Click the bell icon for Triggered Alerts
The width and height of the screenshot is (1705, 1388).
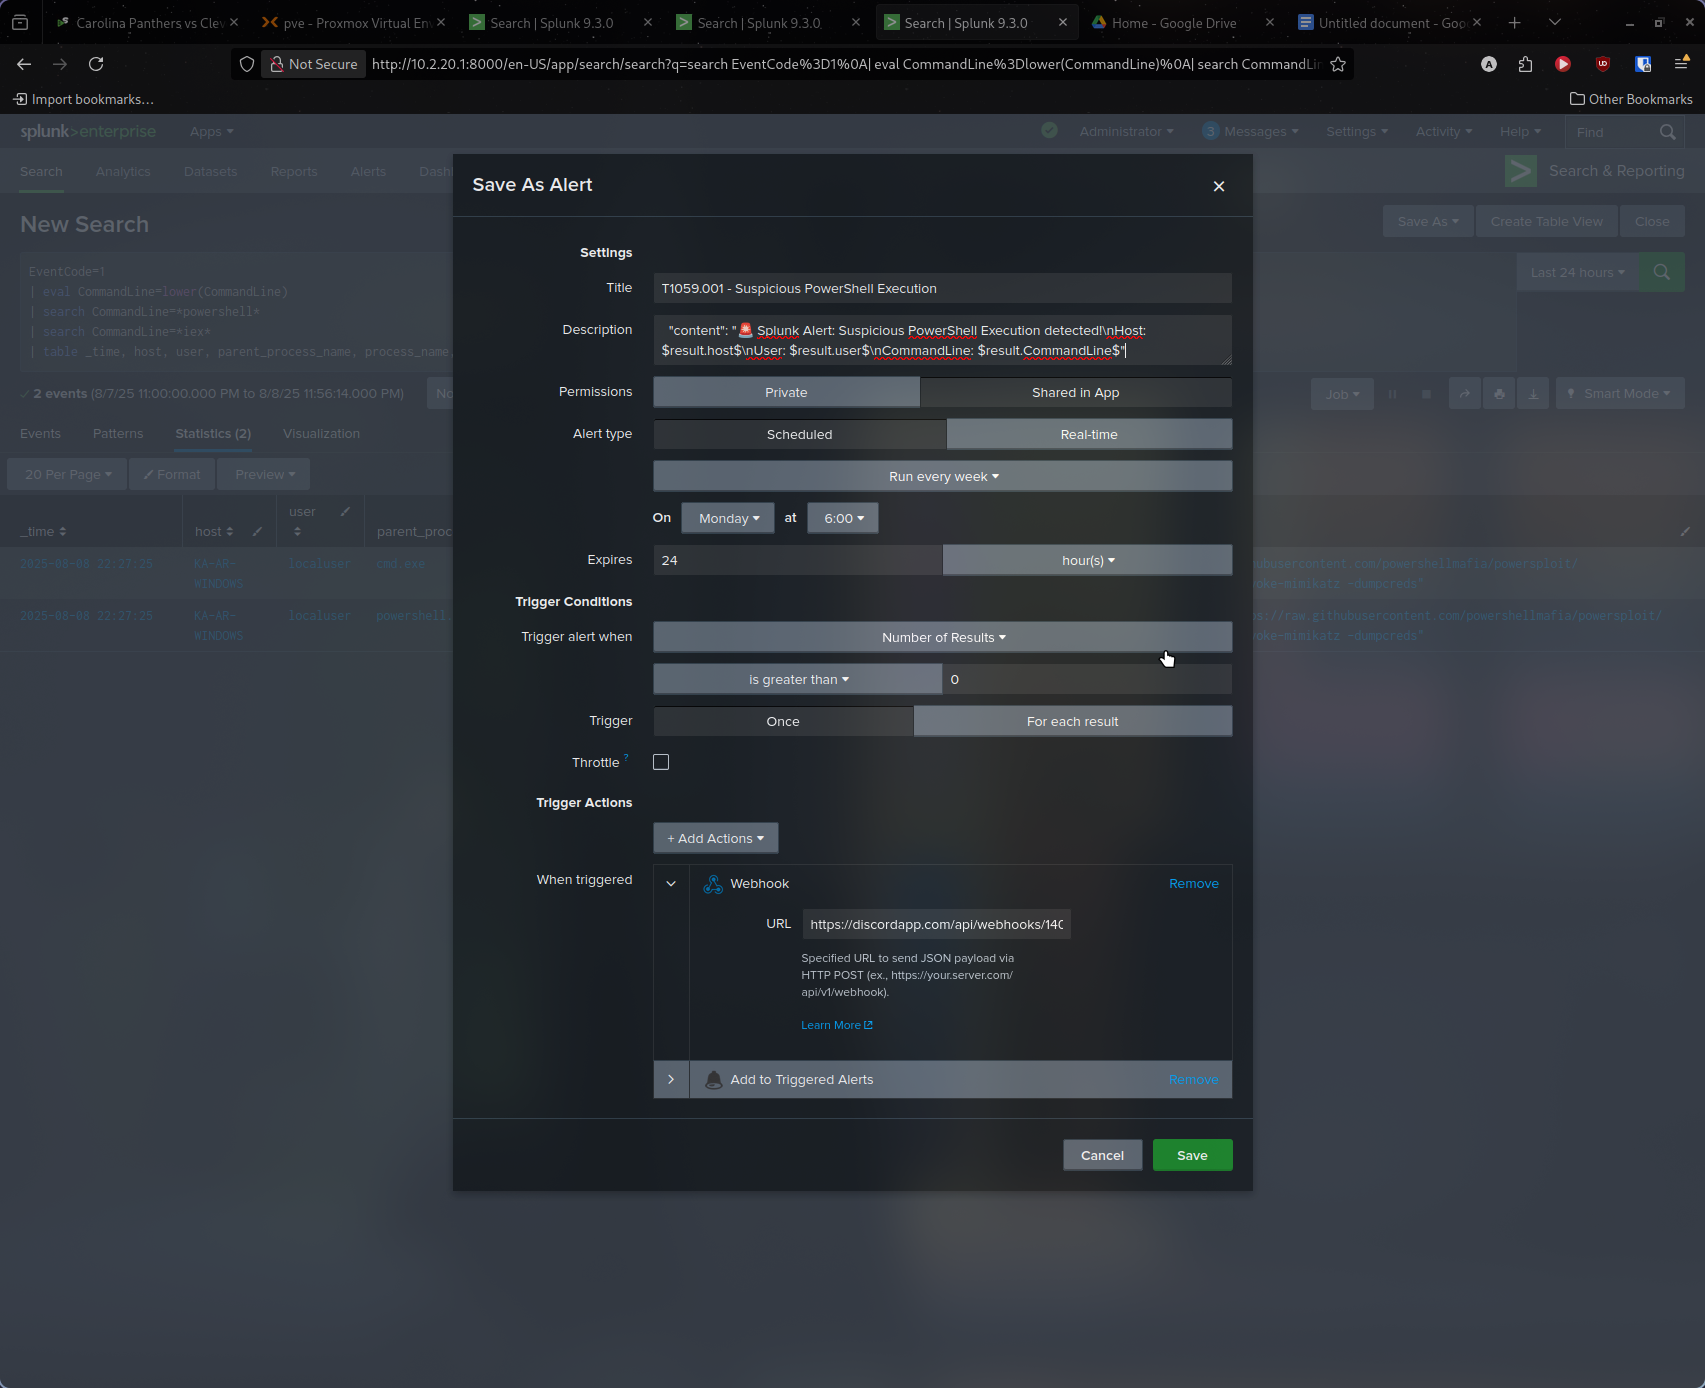(713, 1080)
